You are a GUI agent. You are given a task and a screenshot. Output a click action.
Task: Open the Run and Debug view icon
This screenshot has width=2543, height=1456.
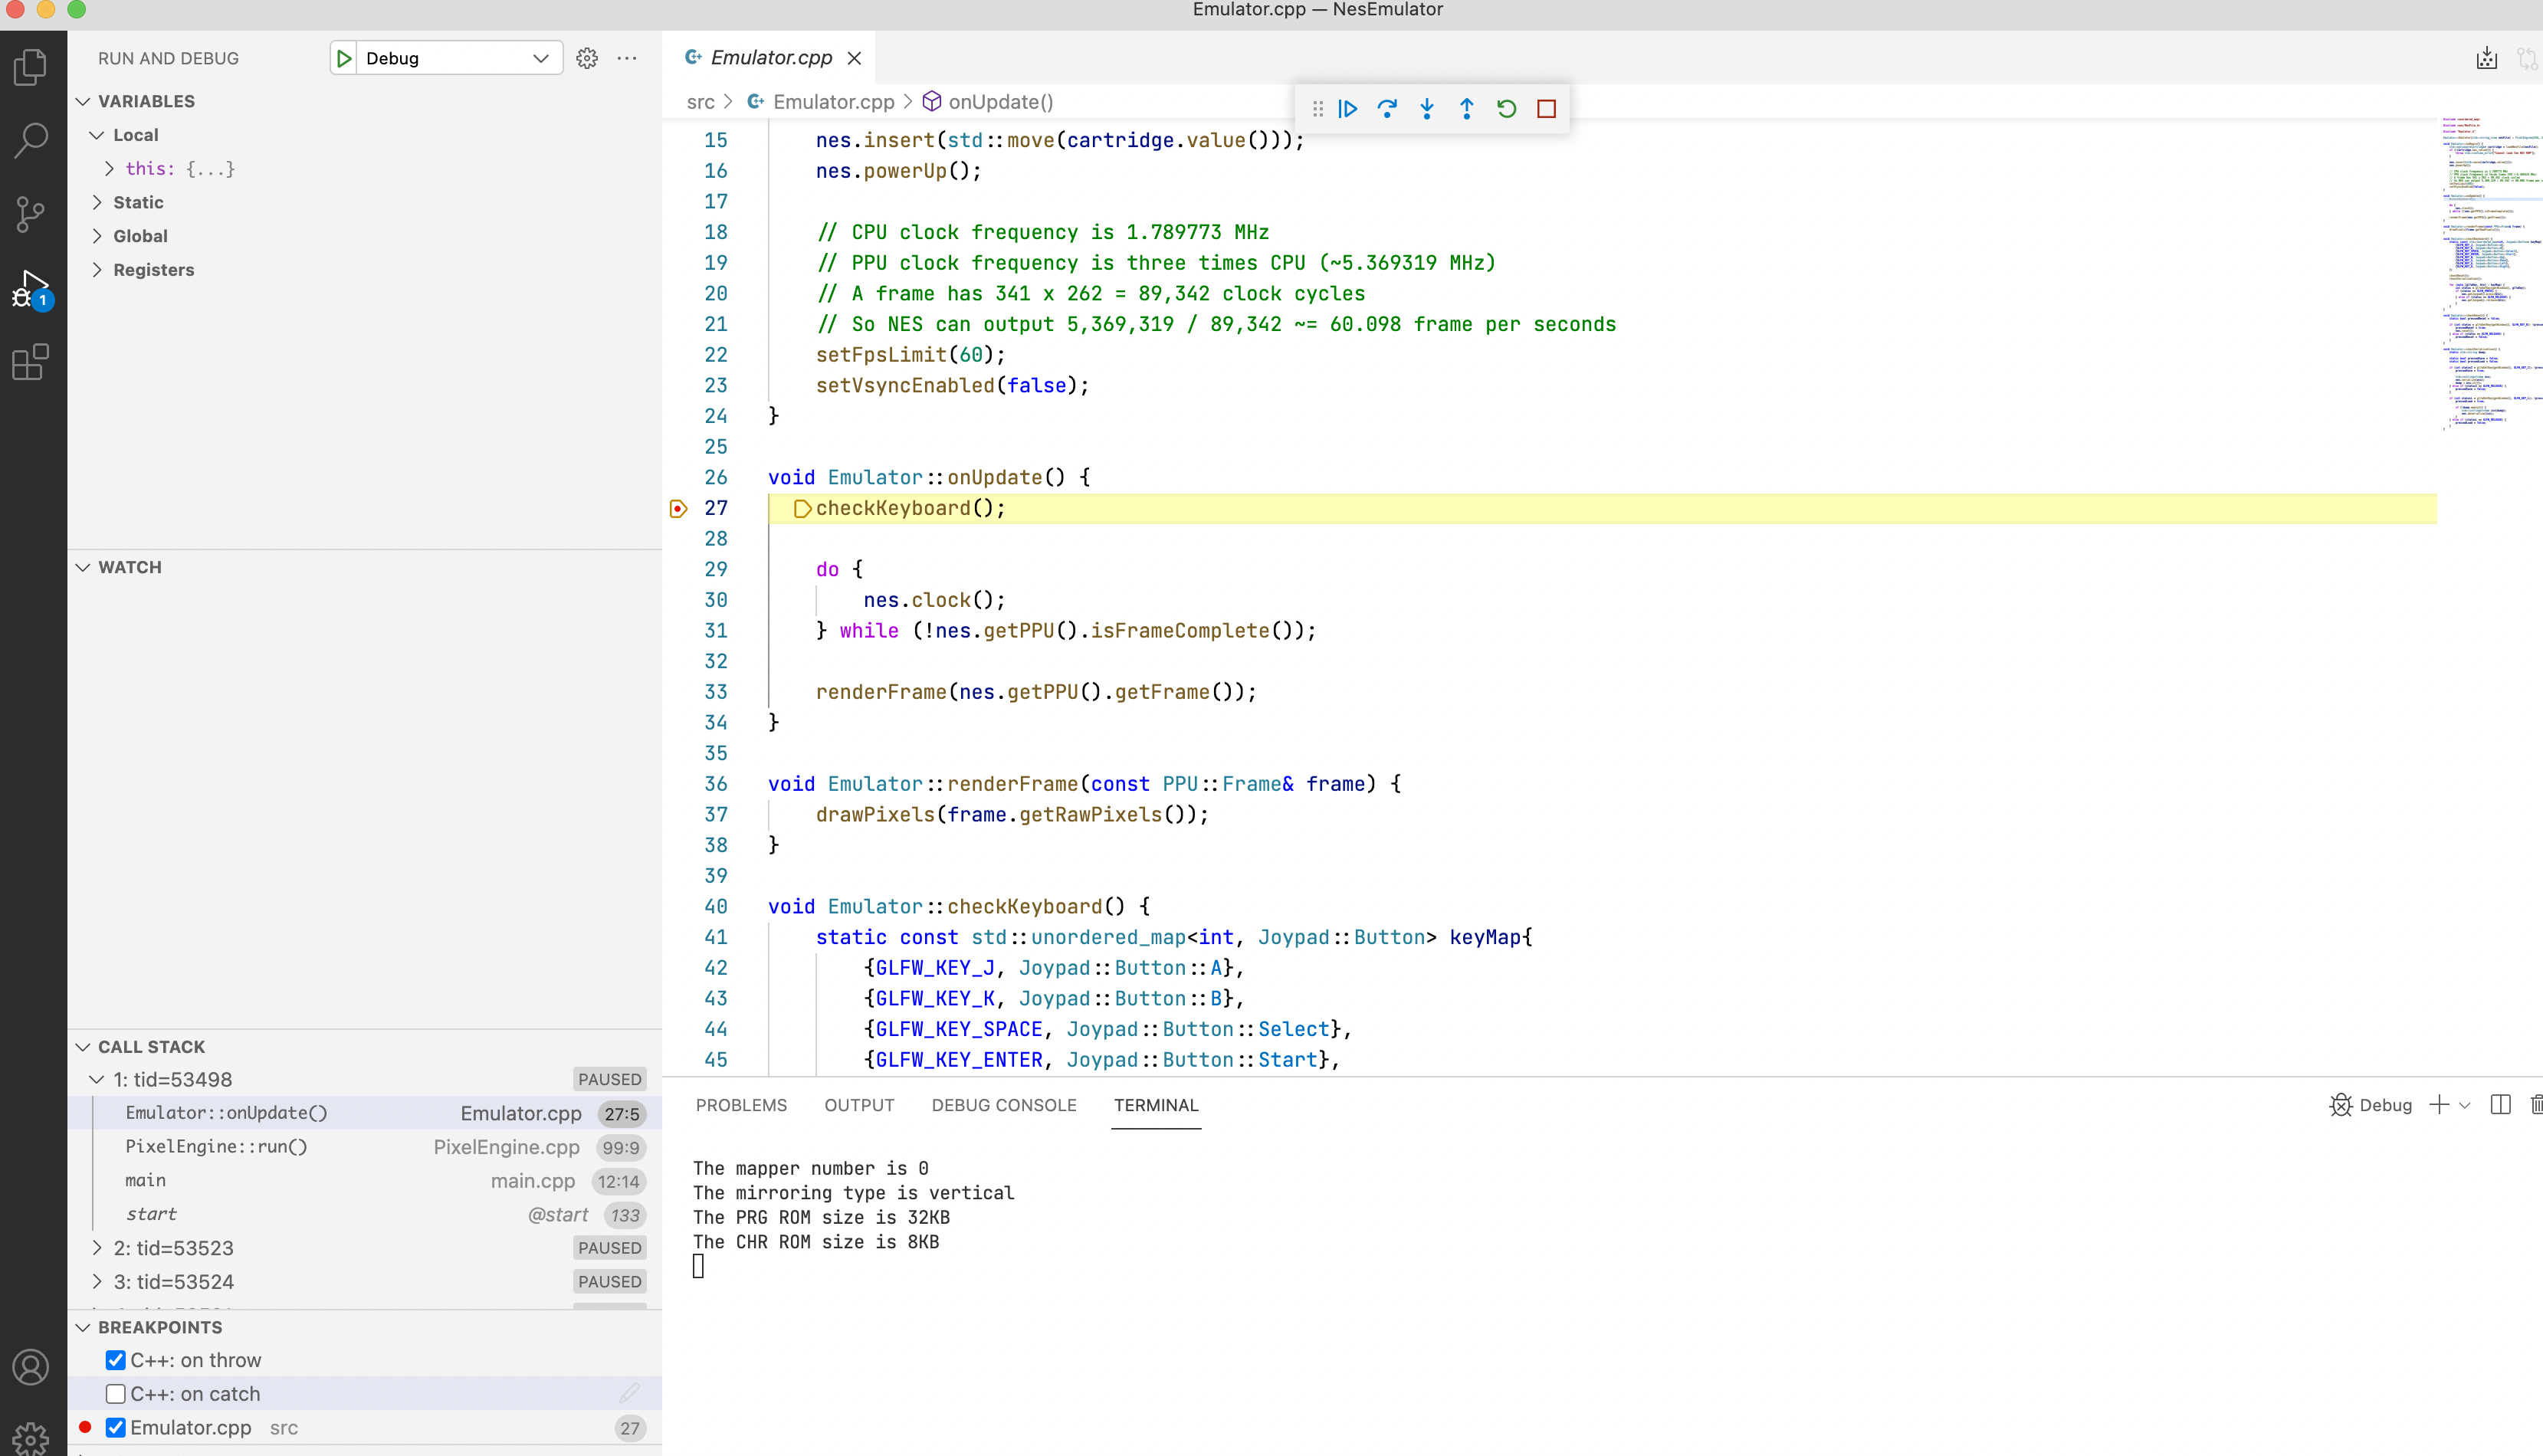(31, 288)
